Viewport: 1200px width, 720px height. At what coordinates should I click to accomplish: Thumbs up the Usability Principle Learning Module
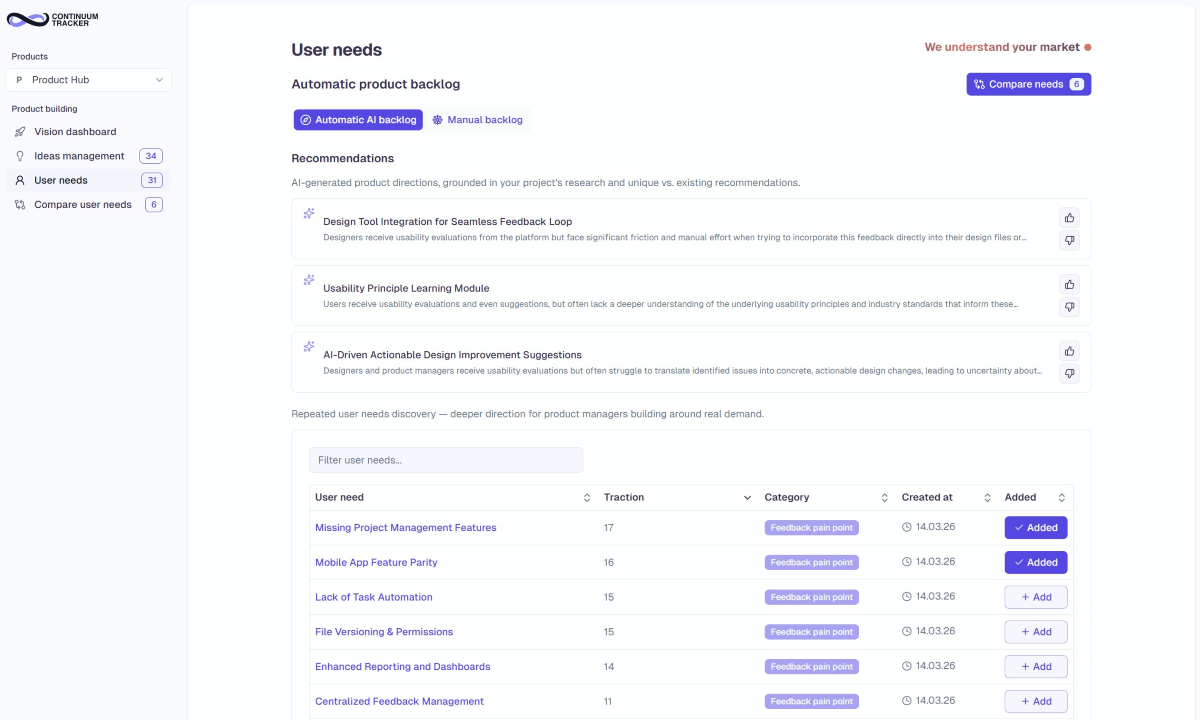1069,285
